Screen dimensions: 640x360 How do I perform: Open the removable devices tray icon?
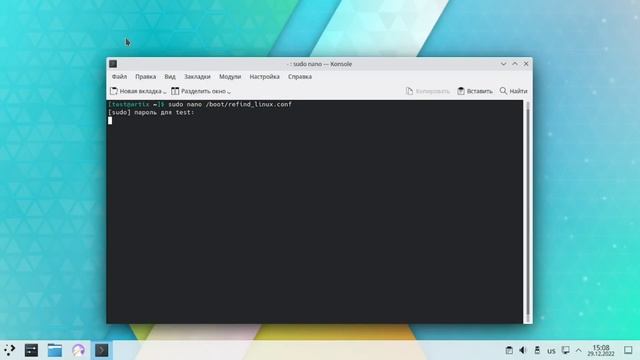point(537,350)
